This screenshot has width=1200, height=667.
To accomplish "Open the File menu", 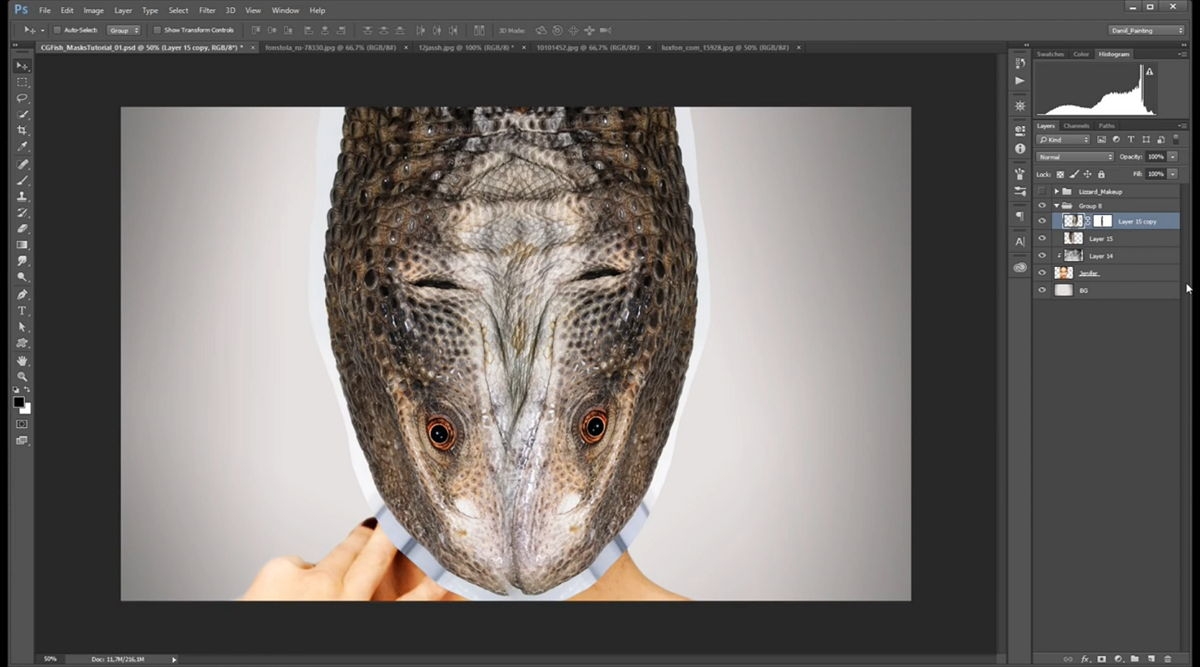I will pyautogui.click(x=44, y=10).
